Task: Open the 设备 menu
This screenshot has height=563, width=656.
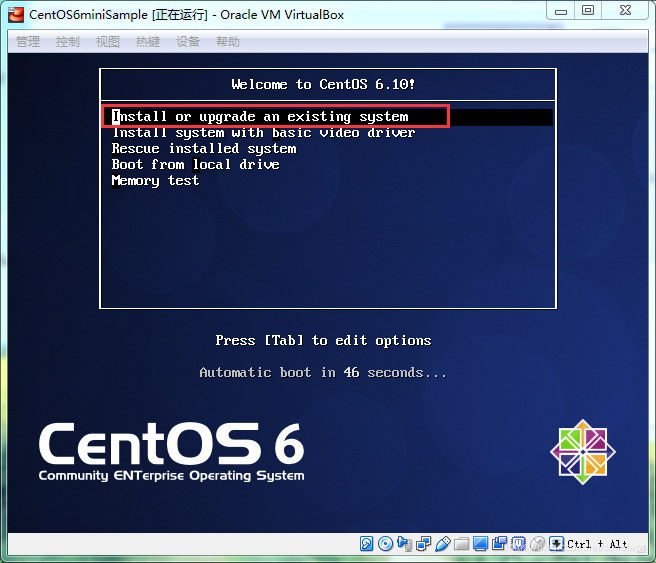Action: pos(187,41)
